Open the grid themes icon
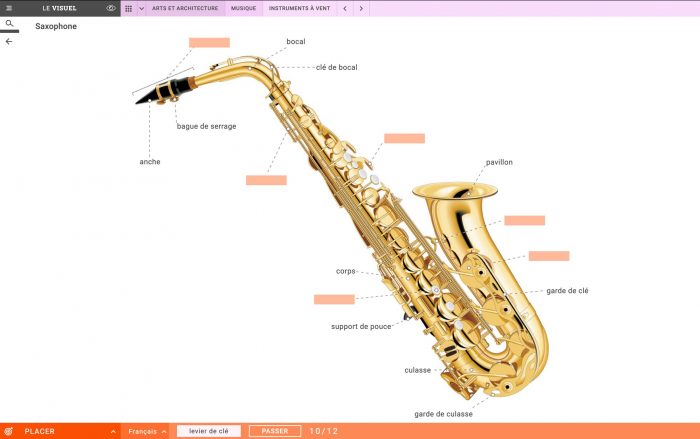Screen dimensions: 700x439 coord(129,8)
